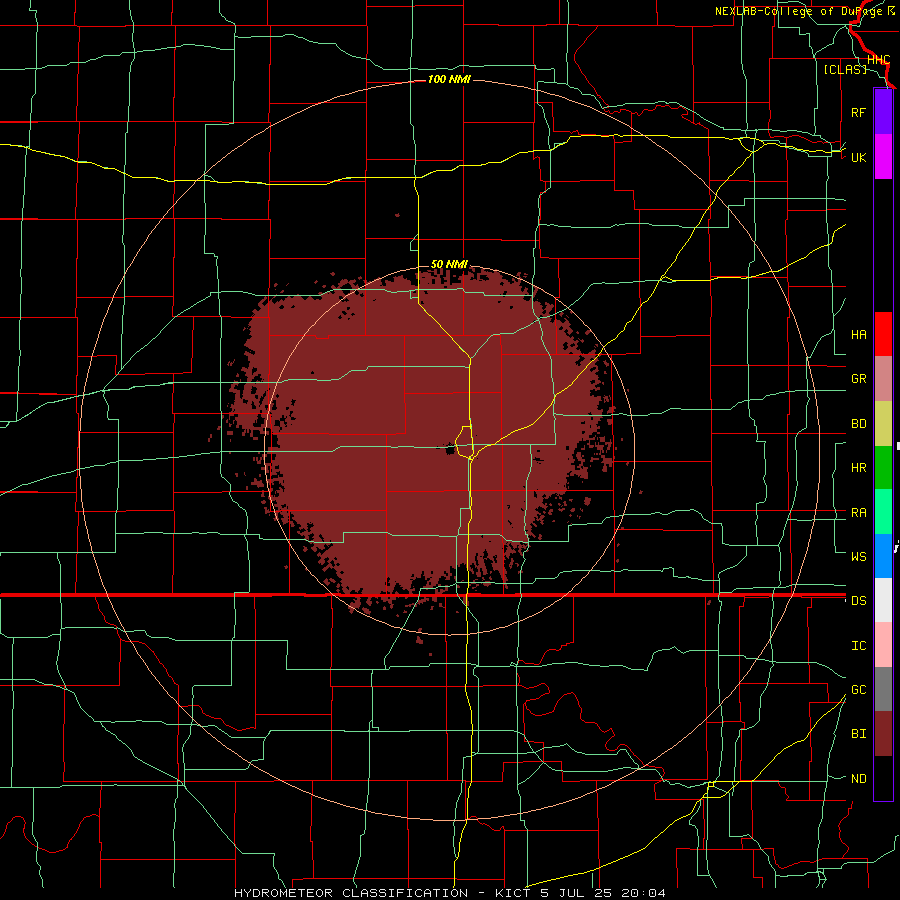Select the WS blue legend swatch
Viewport: 900px width, 900px height.
pyautogui.click(x=883, y=556)
